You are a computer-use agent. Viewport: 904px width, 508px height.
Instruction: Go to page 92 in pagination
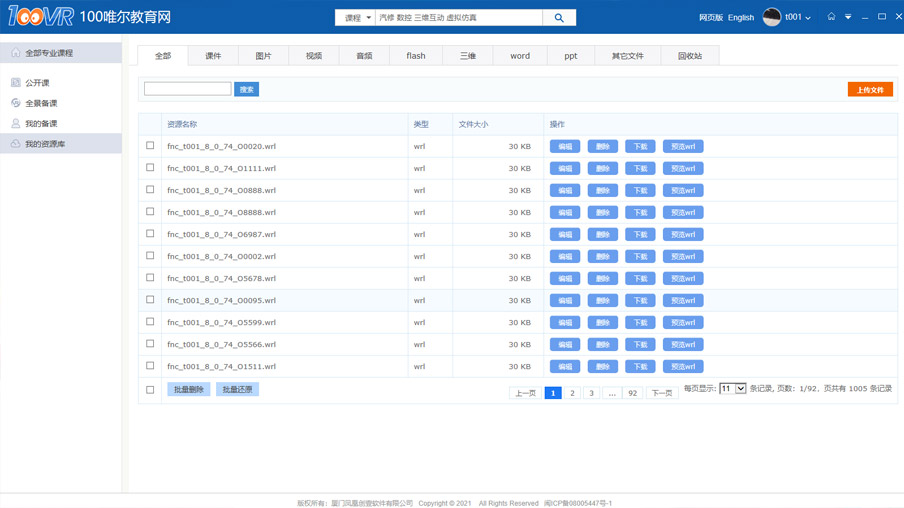point(632,393)
